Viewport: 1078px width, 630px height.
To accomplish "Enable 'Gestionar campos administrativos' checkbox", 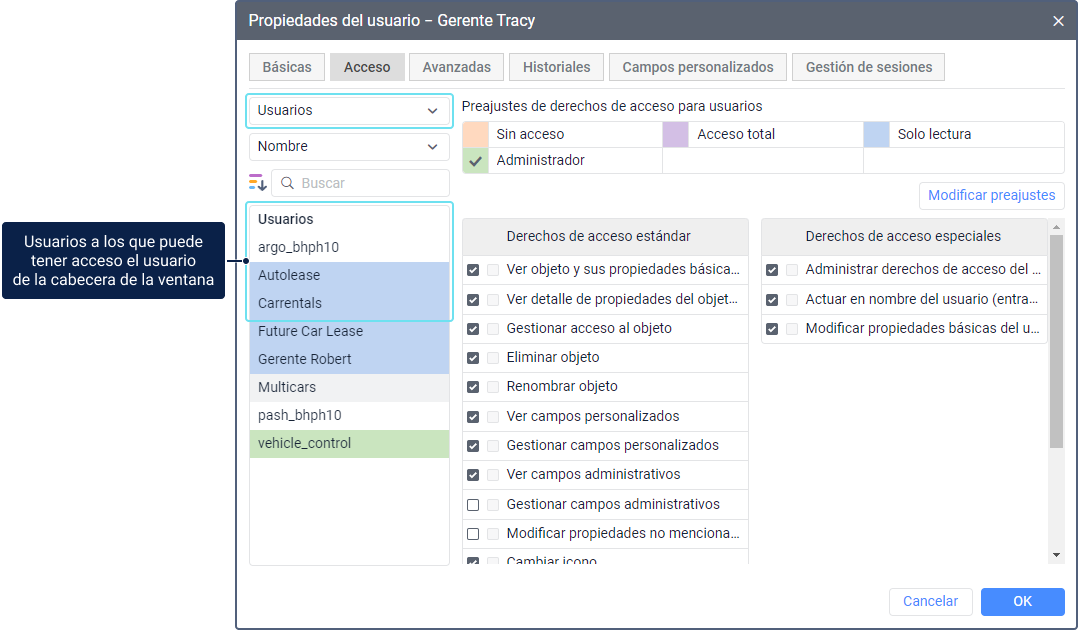I will [473, 505].
